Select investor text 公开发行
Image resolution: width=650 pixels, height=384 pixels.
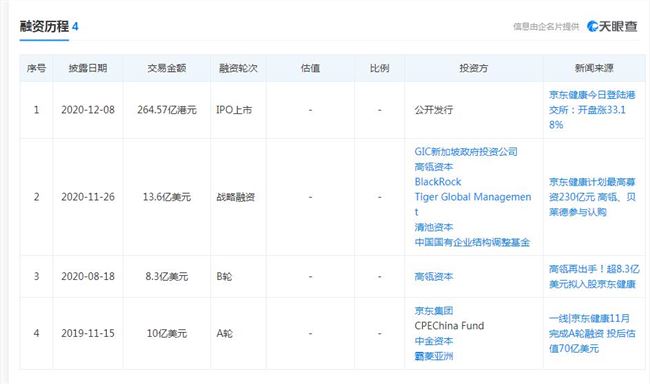[x=434, y=110]
